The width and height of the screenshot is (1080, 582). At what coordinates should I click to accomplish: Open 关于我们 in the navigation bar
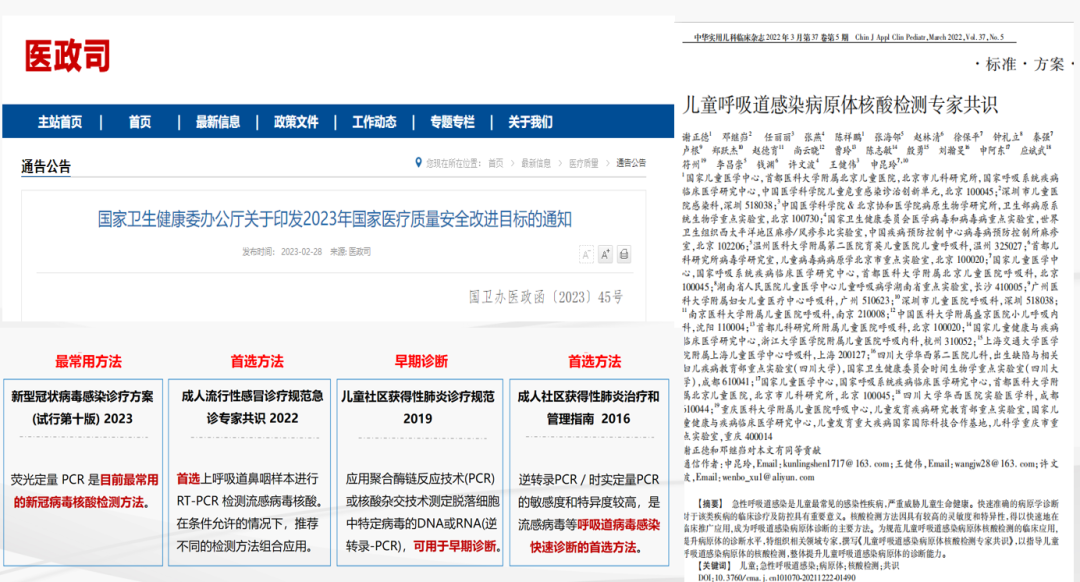click(530, 122)
